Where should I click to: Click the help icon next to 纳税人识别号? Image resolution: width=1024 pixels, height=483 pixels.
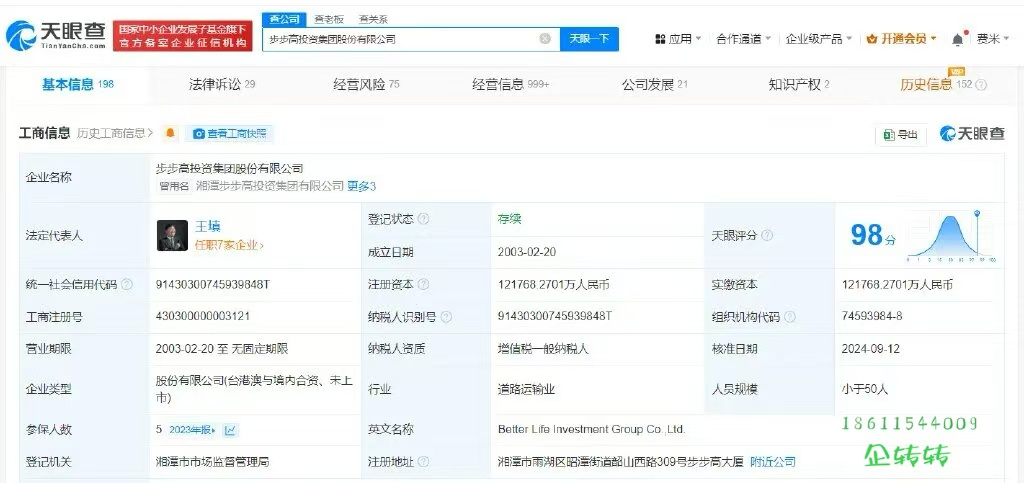446,317
